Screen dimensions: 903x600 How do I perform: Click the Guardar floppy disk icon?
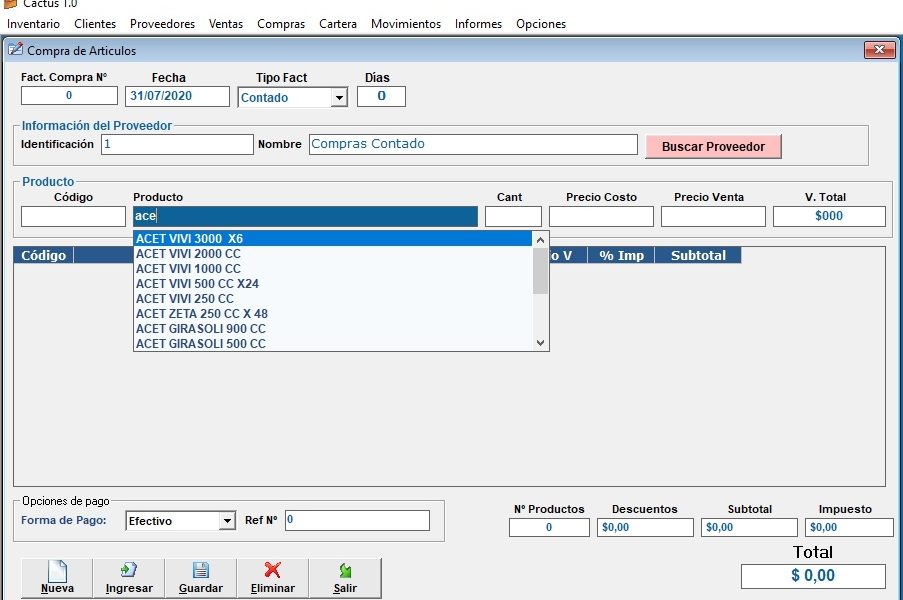(x=200, y=571)
